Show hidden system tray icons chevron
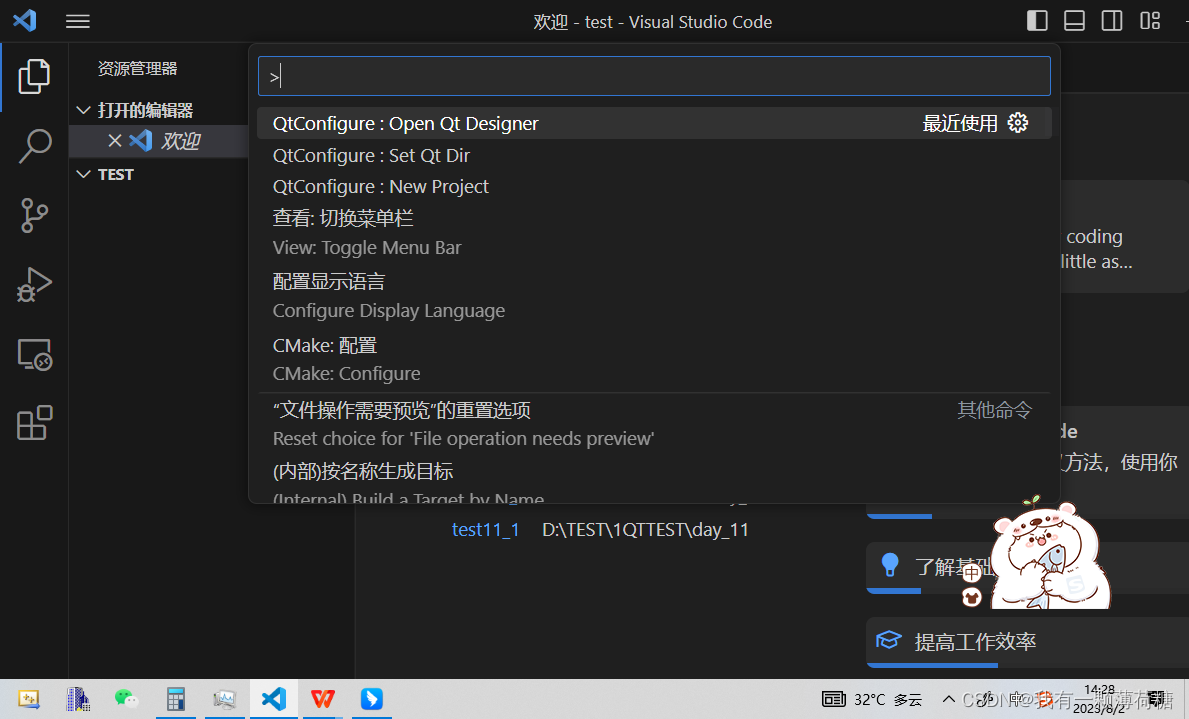This screenshot has height=719, width=1189. 949,699
